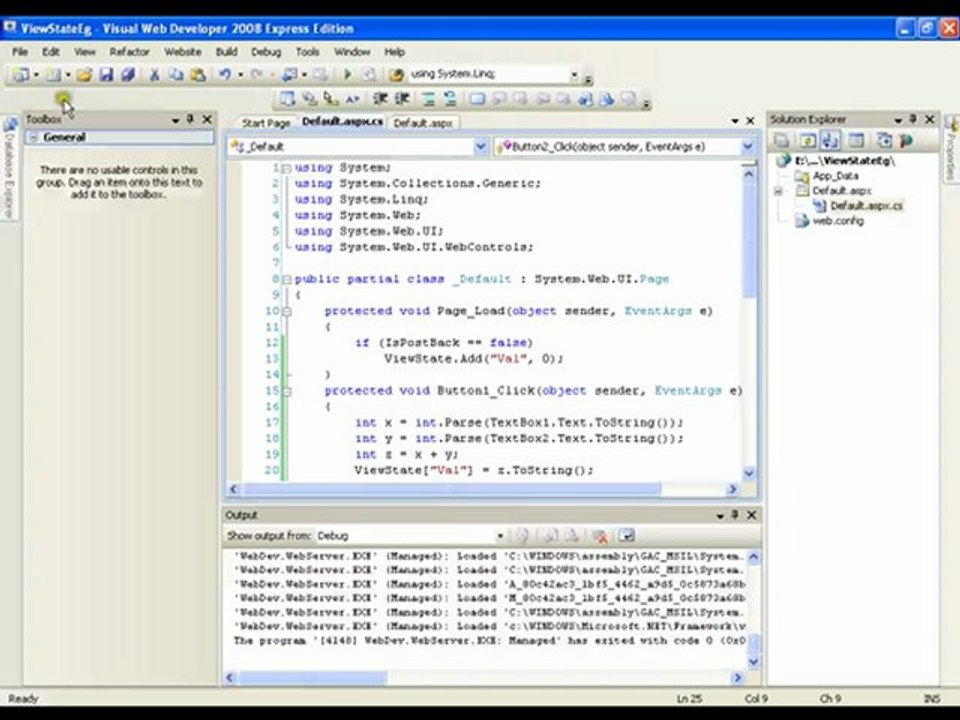Open the Website menu
The image size is (960, 720).
[x=182, y=51]
